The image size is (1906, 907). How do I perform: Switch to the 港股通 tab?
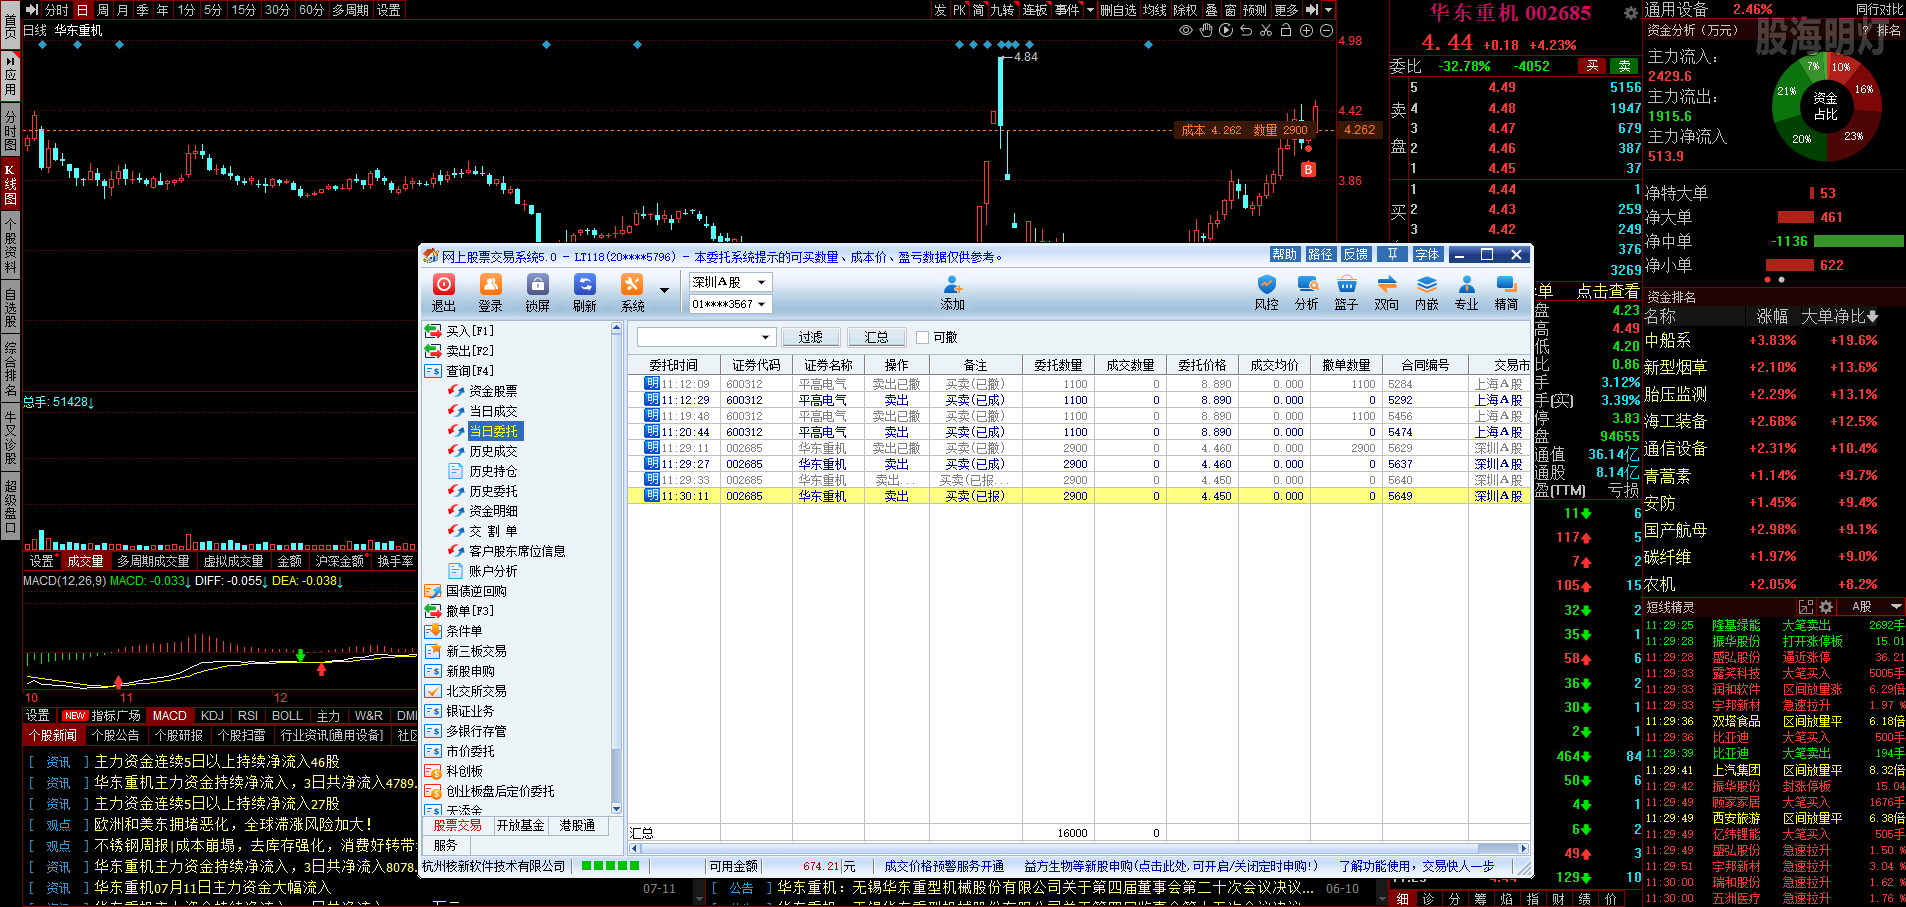pos(577,825)
